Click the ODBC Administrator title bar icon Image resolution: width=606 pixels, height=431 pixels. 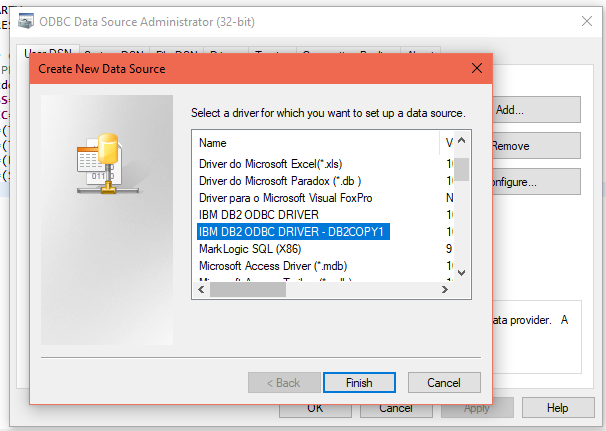(x=26, y=21)
